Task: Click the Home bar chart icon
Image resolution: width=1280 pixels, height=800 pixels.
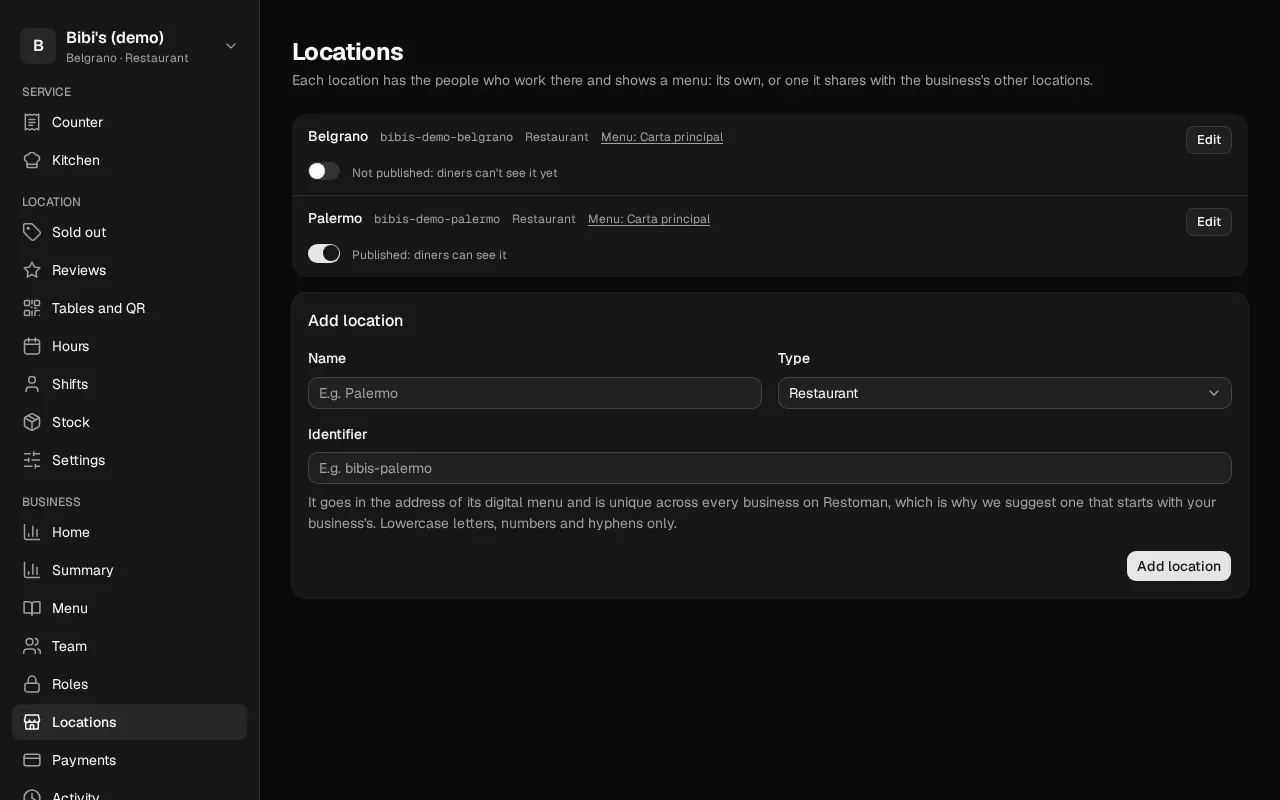Action: [x=32, y=532]
